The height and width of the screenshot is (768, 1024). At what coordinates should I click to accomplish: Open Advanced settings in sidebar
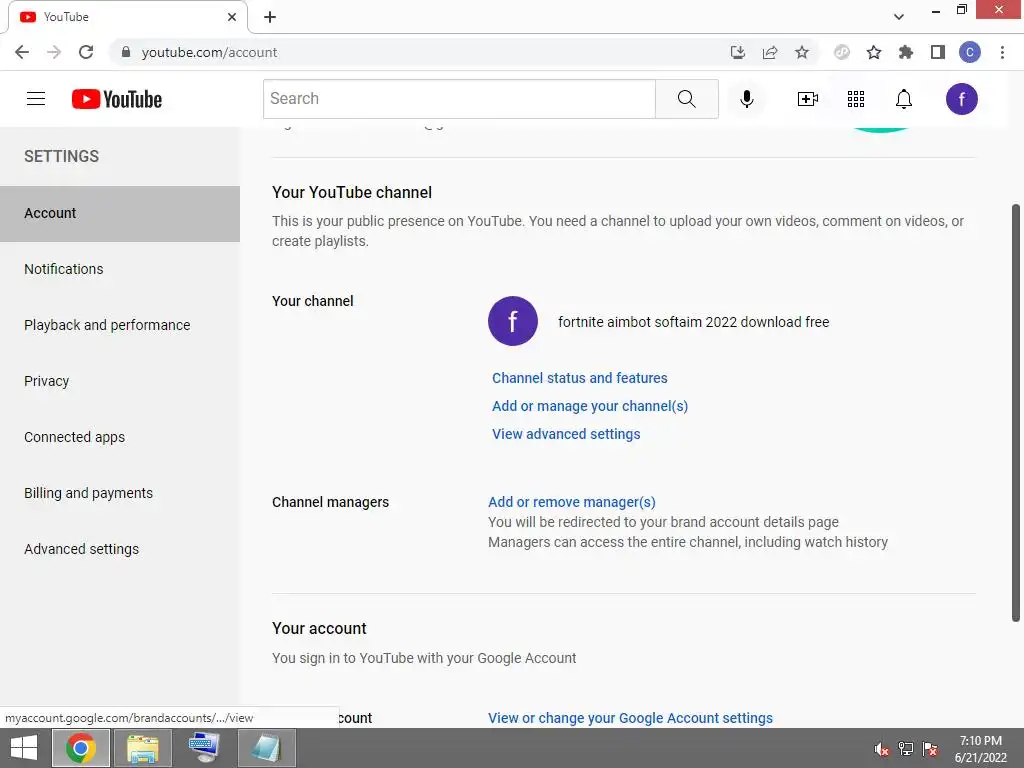pyautogui.click(x=120, y=549)
